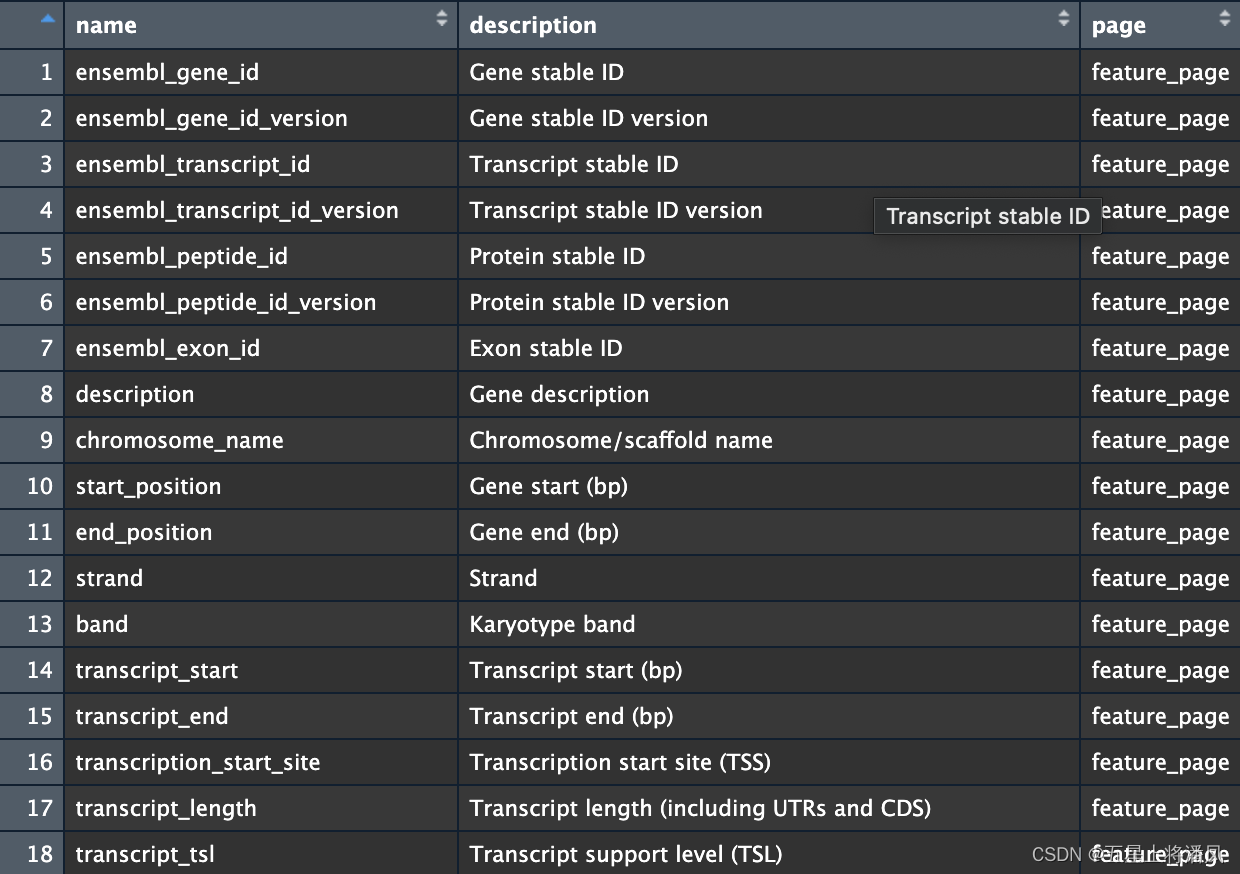Image resolution: width=1240 pixels, height=874 pixels.
Task: Click feature_page cell in row 1
Action: (1160, 73)
